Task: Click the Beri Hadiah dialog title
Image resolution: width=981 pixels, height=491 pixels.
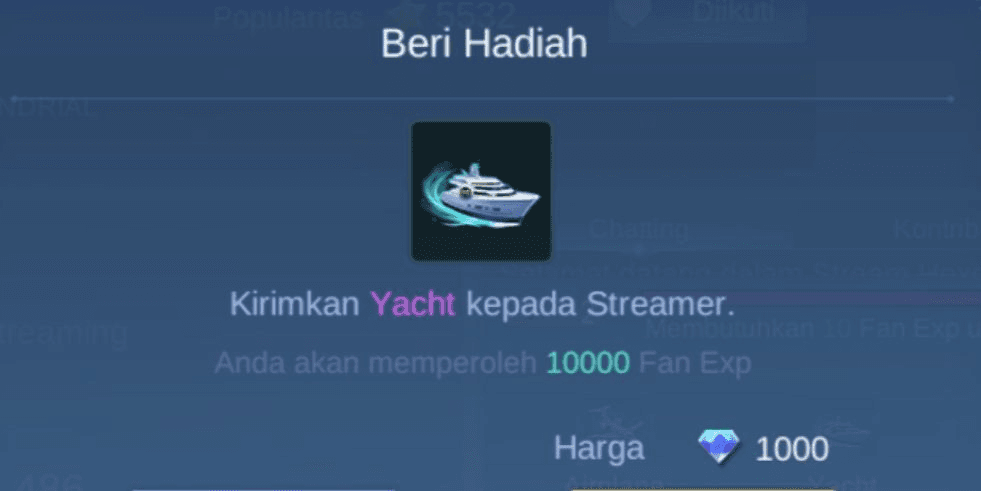Action: click(484, 44)
